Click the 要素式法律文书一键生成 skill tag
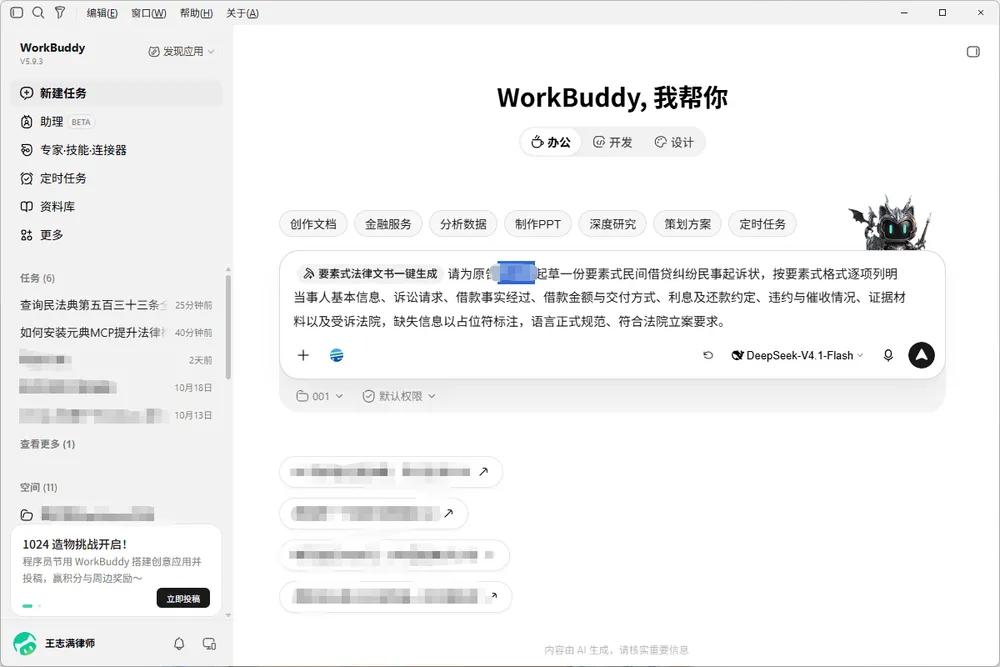This screenshot has height=667, width=1000. 370,274
